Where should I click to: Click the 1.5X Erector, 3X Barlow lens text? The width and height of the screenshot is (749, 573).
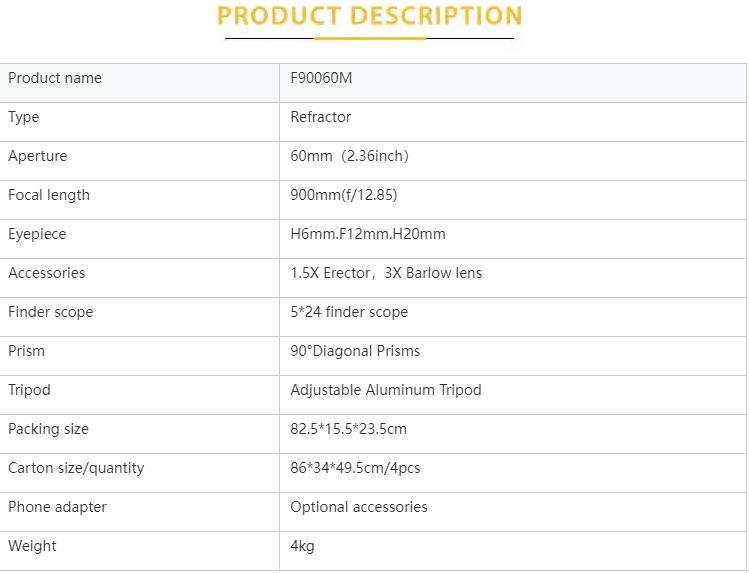(x=386, y=273)
